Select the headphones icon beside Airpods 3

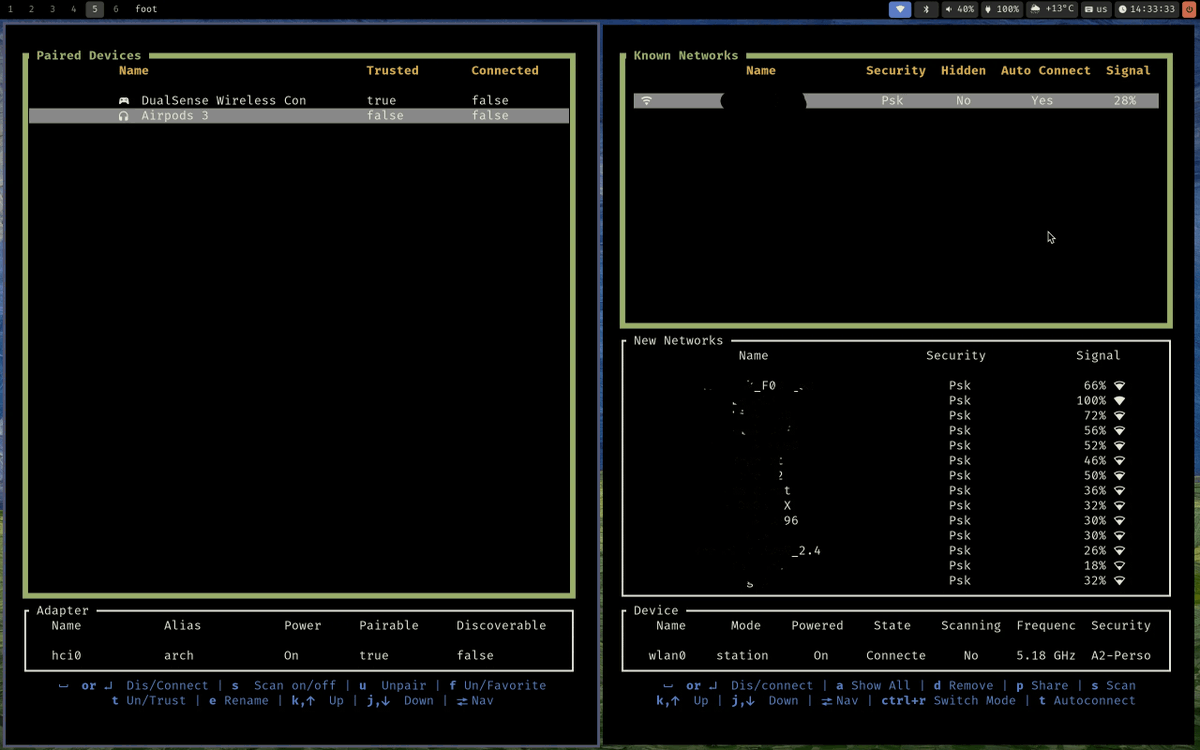pos(123,115)
